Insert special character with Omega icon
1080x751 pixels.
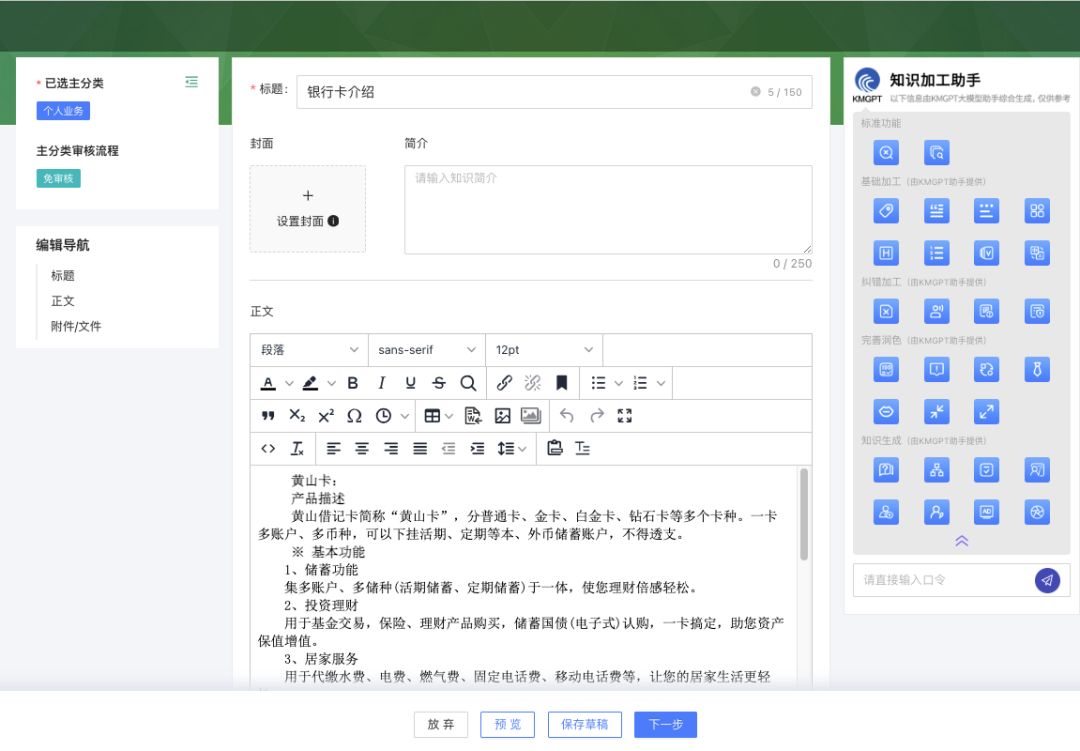354,416
